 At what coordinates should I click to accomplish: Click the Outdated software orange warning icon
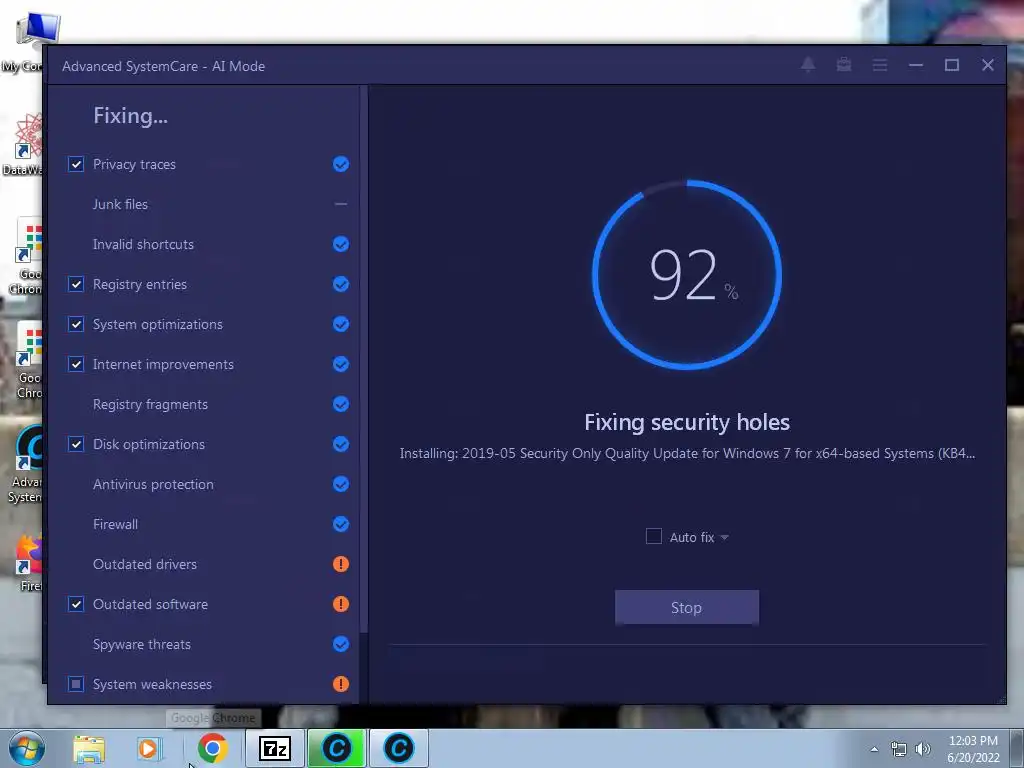click(x=341, y=604)
